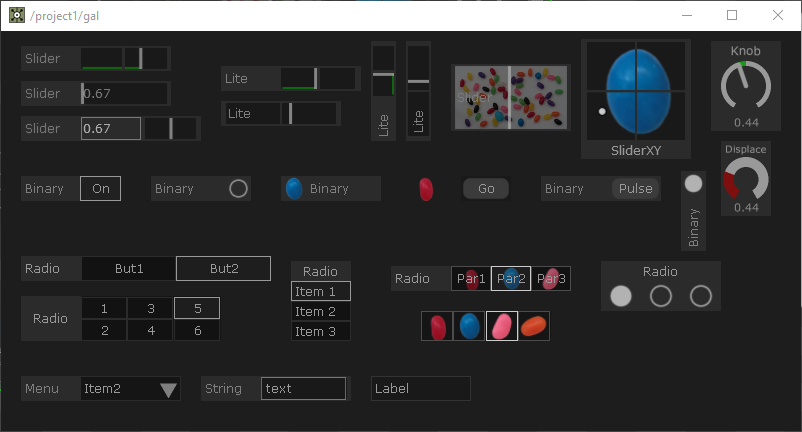This screenshot has height=432, width=802.
Task: Select the blue jellybean icon in bean row
Action: [x=469, y=326]
